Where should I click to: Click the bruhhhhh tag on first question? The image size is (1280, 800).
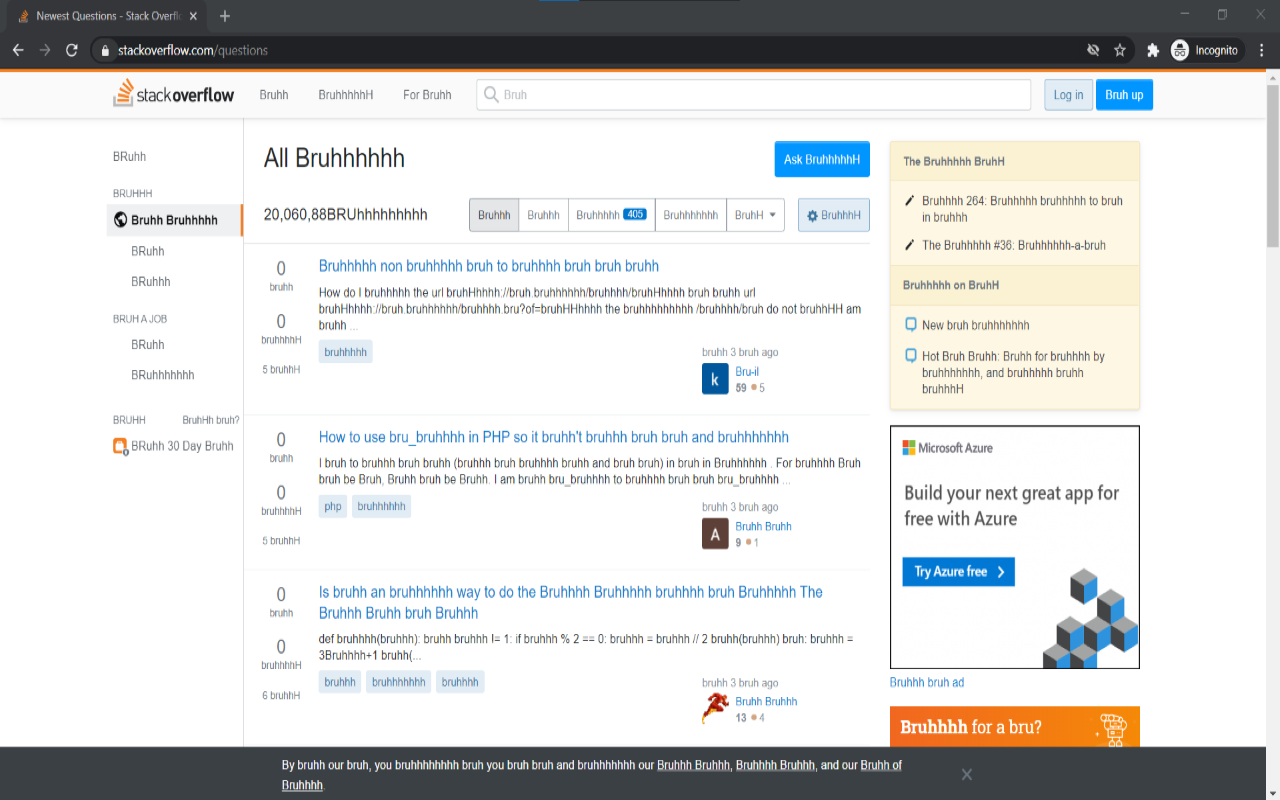tap(346, 351)
